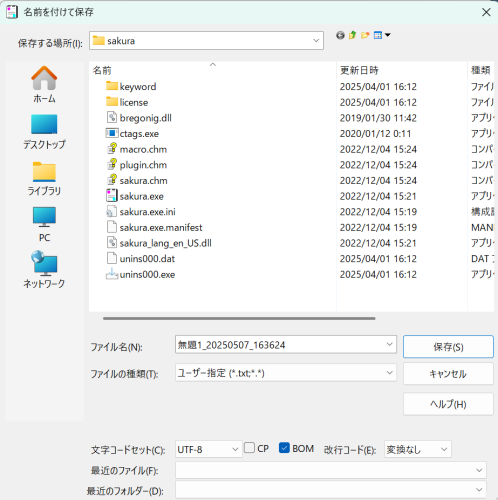Image resolution: width=498 pixels, height=500 pixels.
Task: Click the sakura_lang_en_US.dll file icon
Action: pos(112,243)
